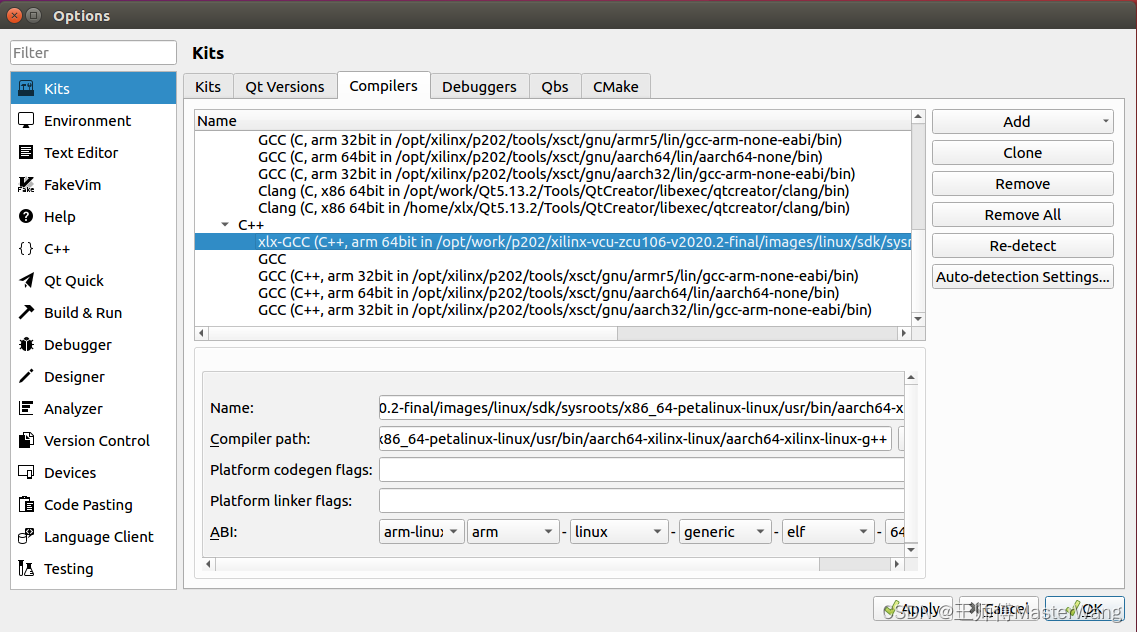Viewport: 1137px width, 632px height.
Task: Click the Compiler path input field
Action: click(635, 439)
